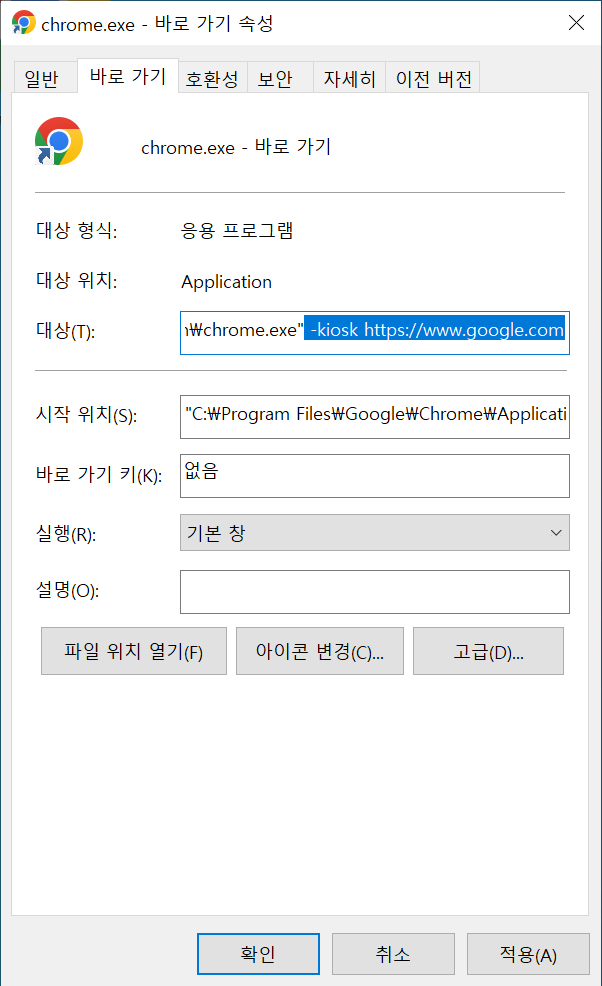Confirm with the 확인 button
The height and width of the screenshot is (986, 602).
(x=259, y=954)
